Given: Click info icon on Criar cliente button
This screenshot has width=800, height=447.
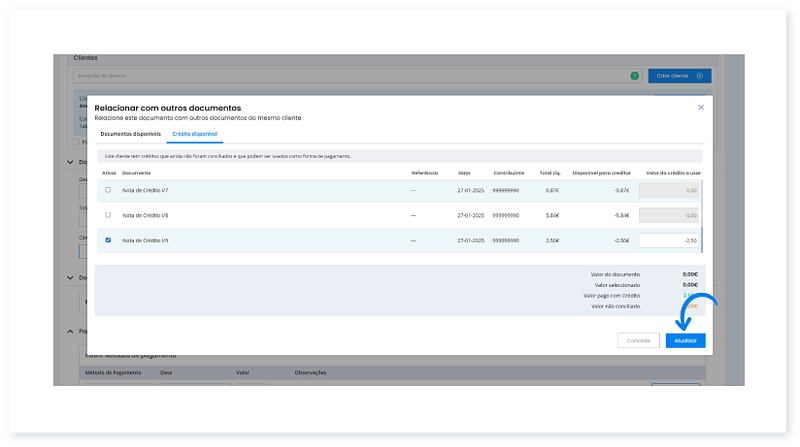Looking at the screenshot, I should point(699,76).
